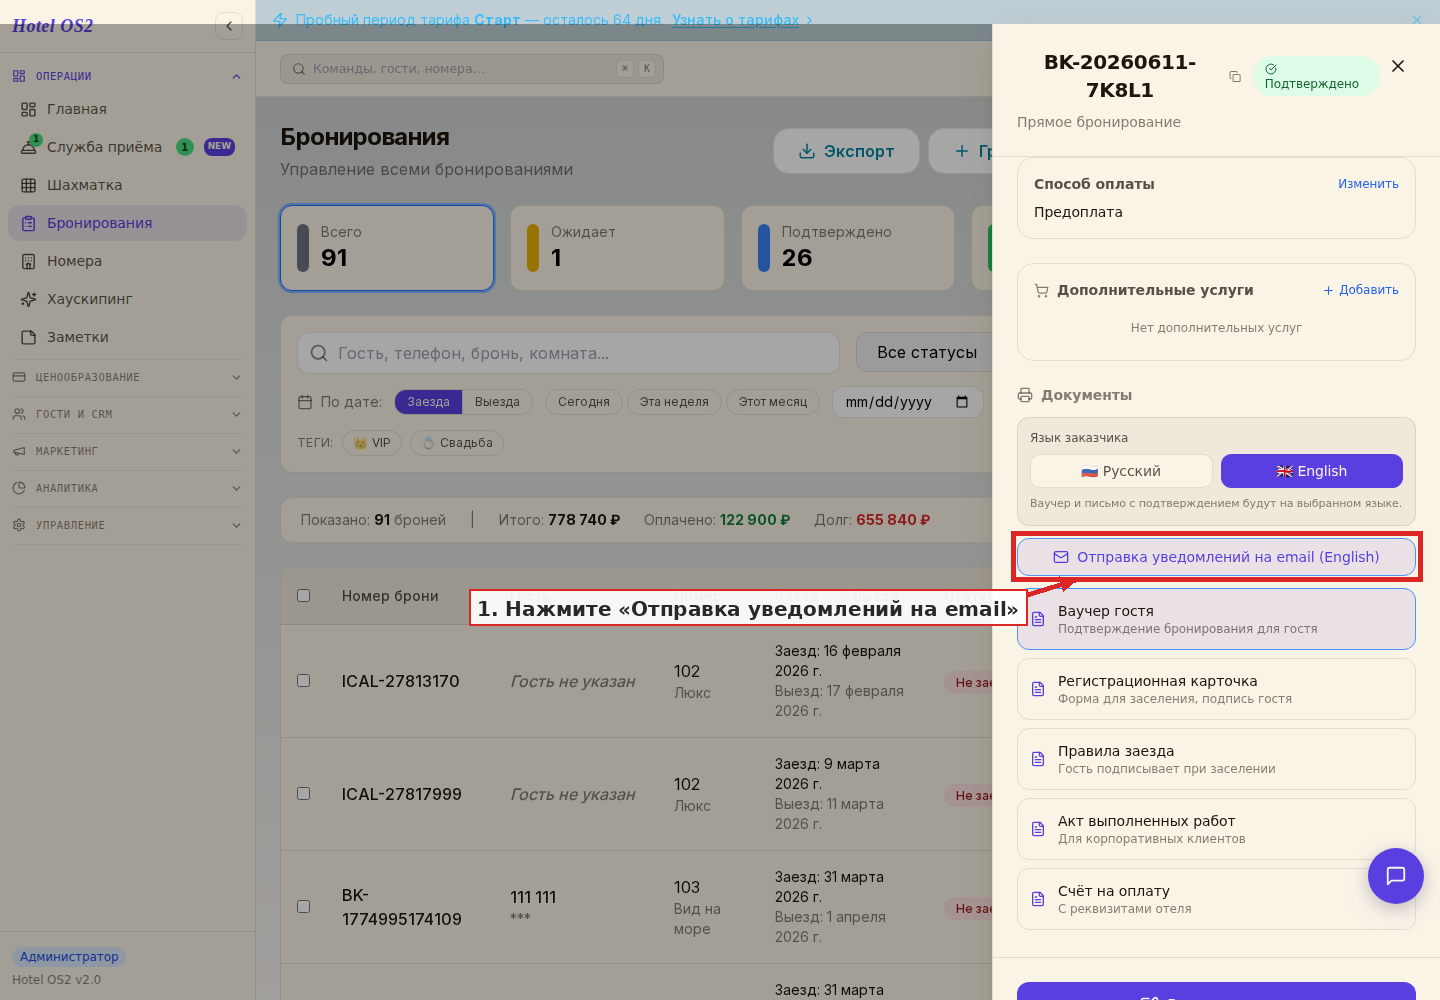The image size is (1440, 1000).
Task: Open Акт выполненных работ document
Action: [x=1216, y=829]
